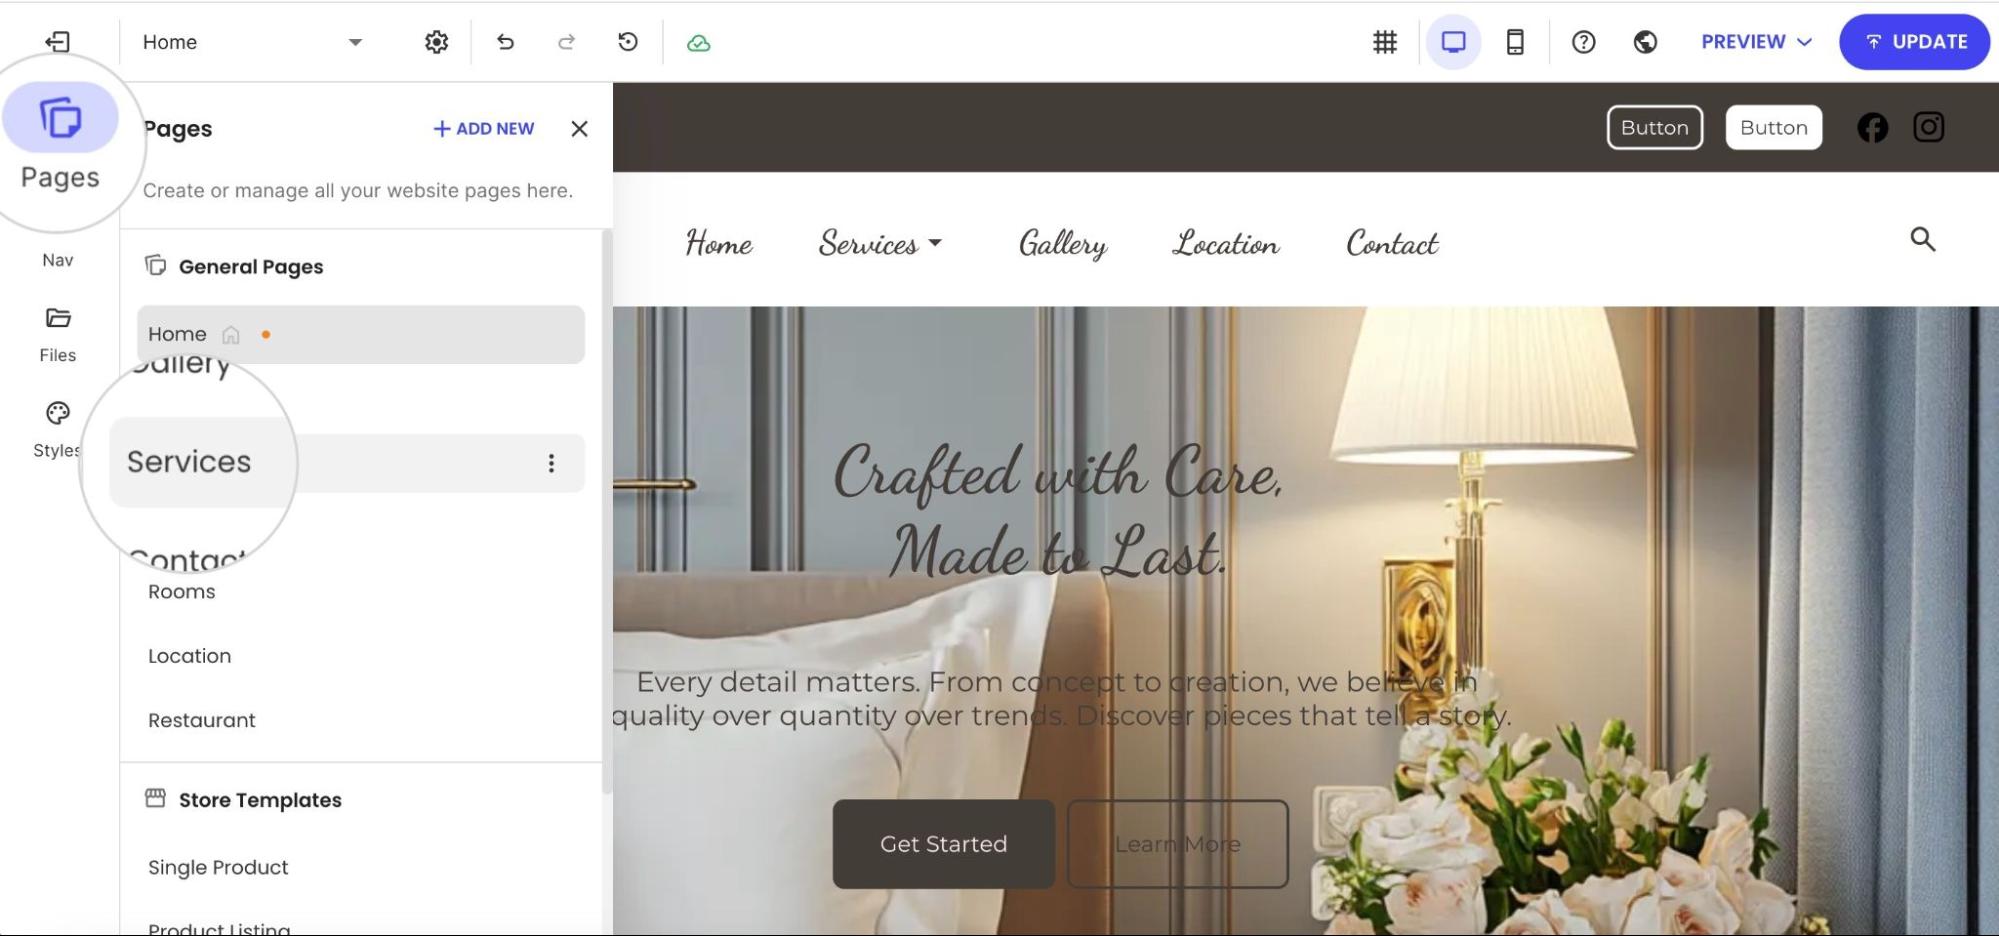Open Services page three-dot options menu
Screen dimensions: 1999x936
(551, 463)
